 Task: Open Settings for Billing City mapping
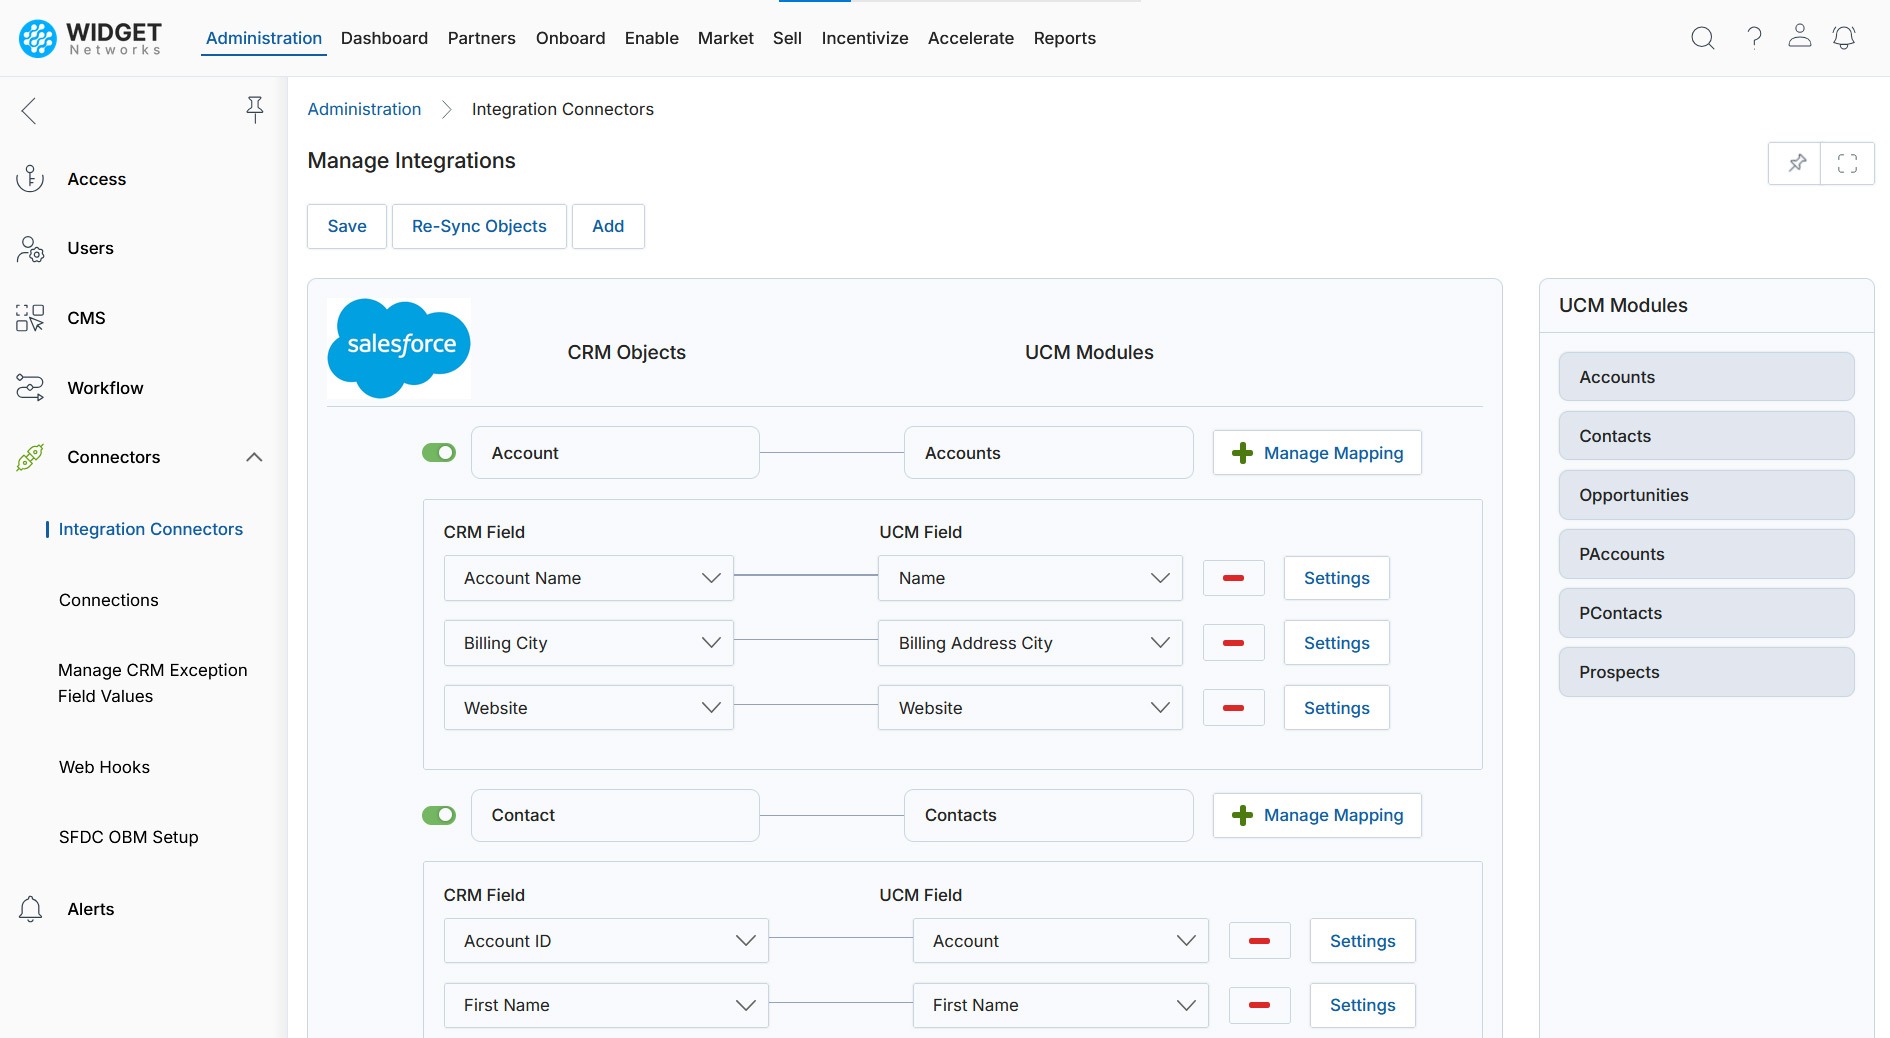1336,643
